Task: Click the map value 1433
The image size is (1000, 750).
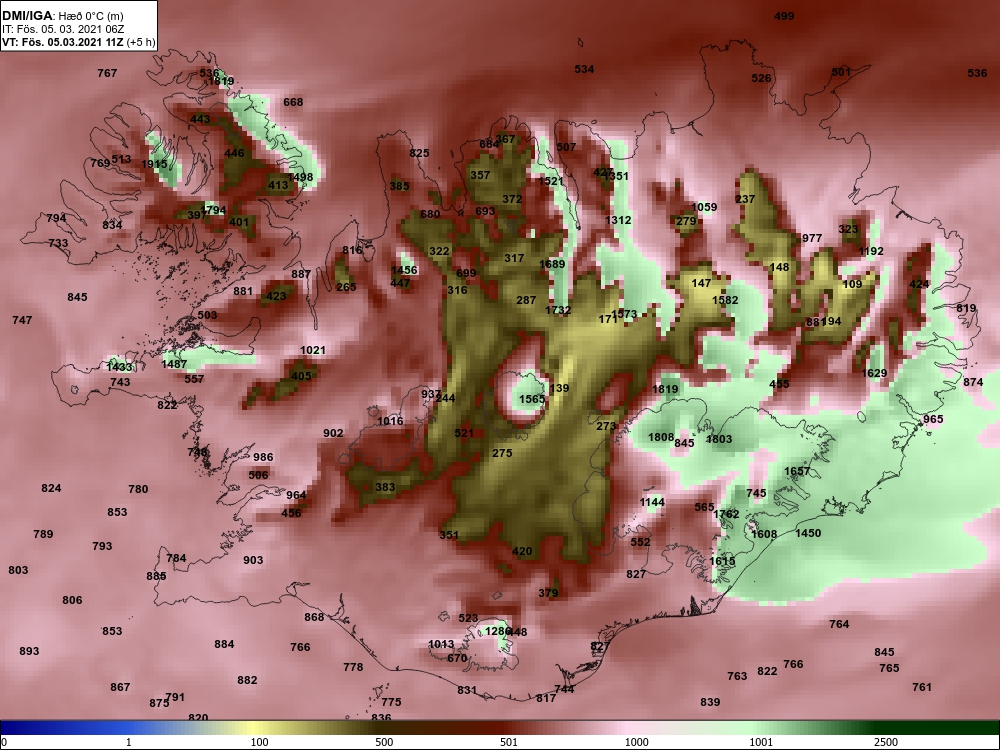Action: (119, 367)
